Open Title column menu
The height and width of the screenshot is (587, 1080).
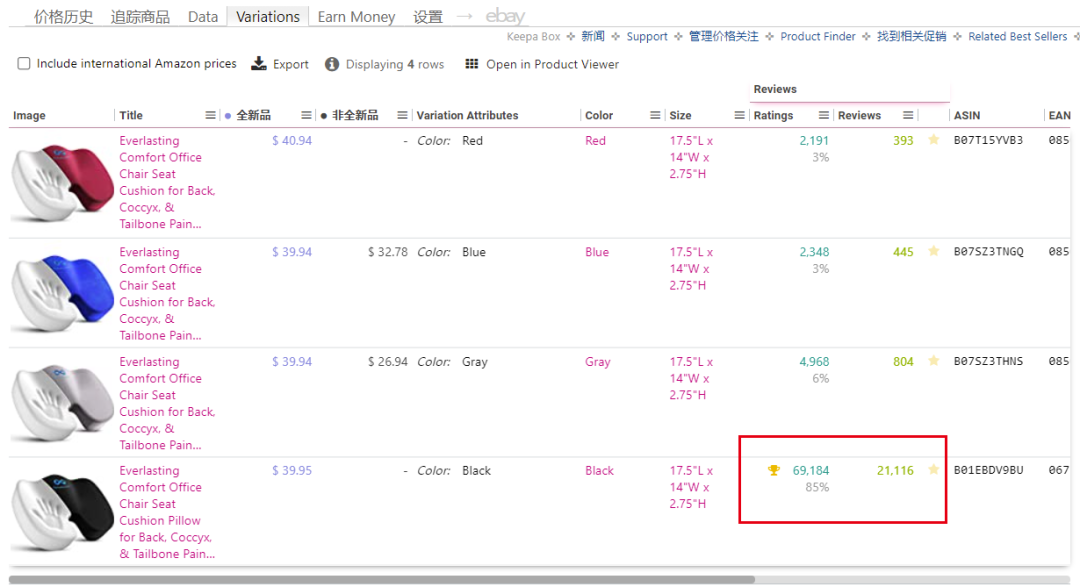pos(210,115)
